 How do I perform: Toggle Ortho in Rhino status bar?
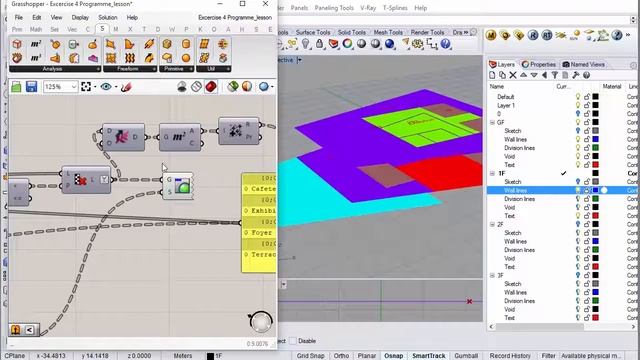pyautogui.click(x=341, y=356)
